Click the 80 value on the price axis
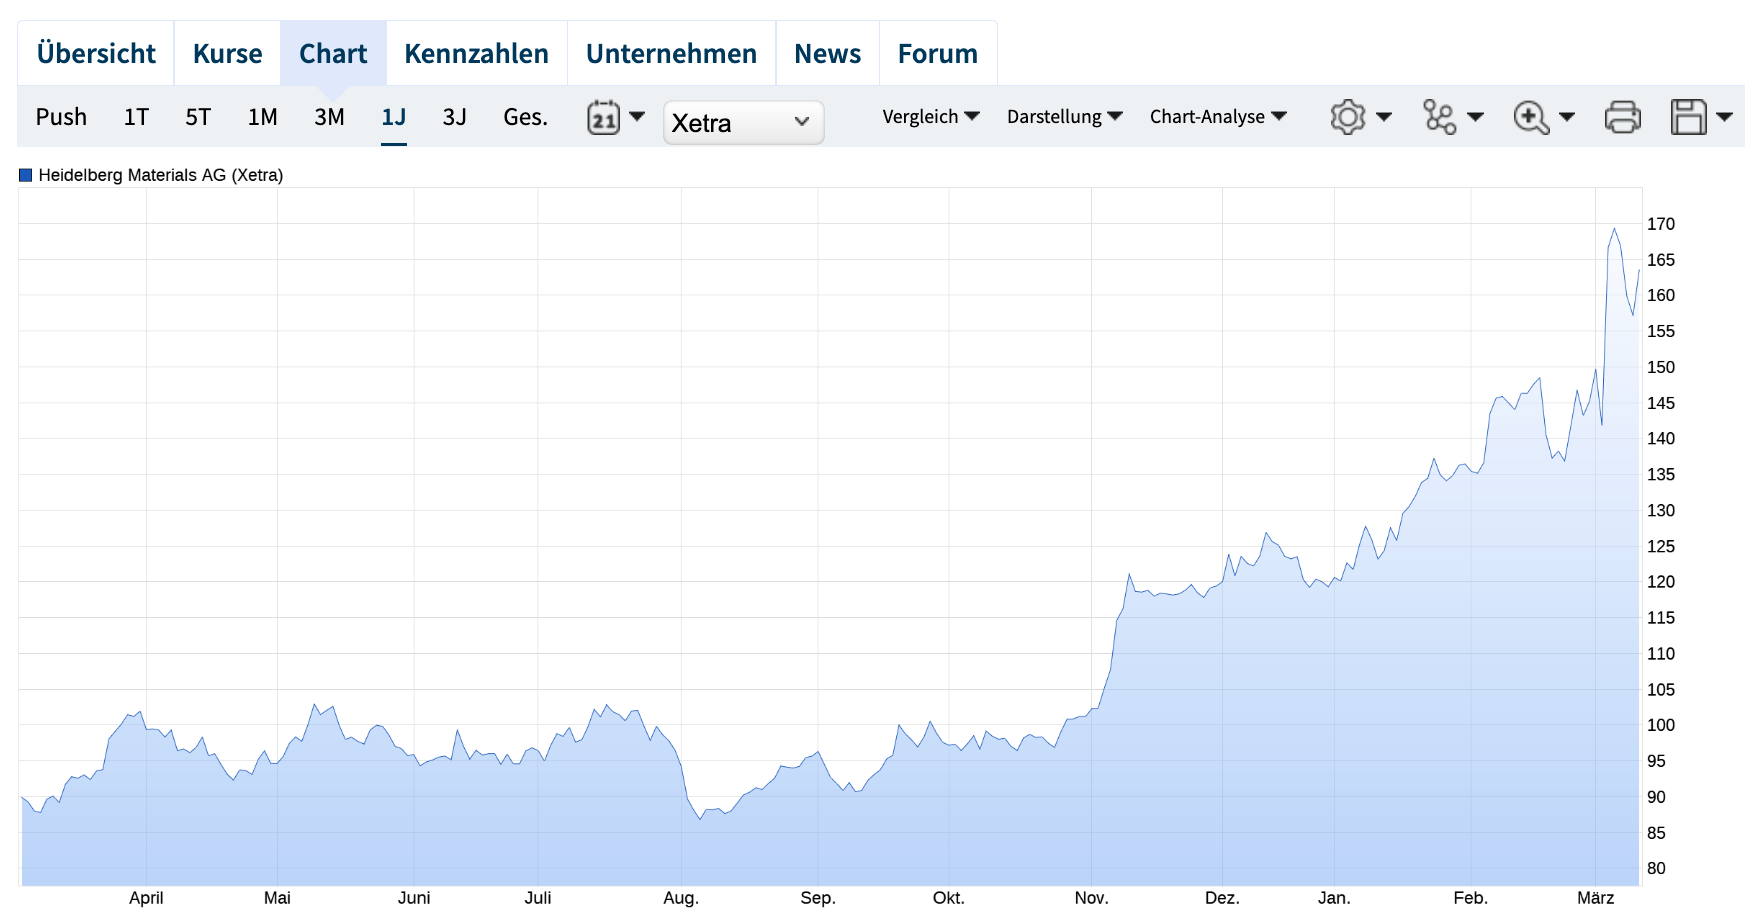Viewport: 1754px width, 920px height. [x=1656, y=868]
